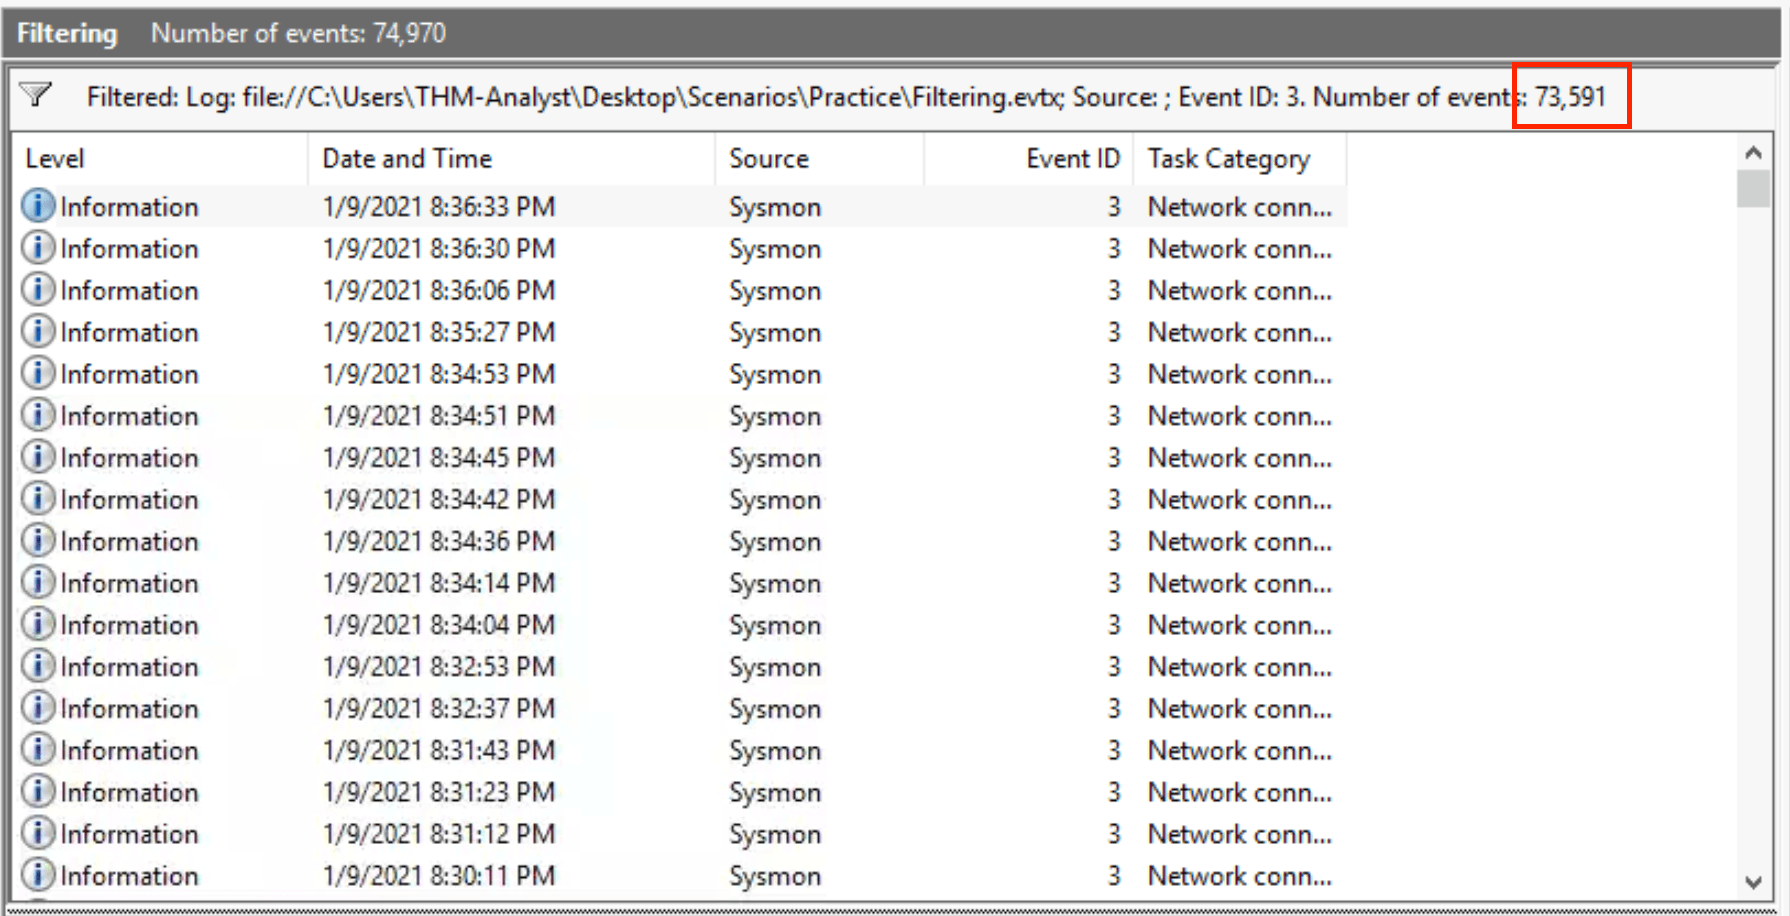1790x916 pixels.
Task: Click Sysmon source in 8:35:27 PM row
Action: 775,333
